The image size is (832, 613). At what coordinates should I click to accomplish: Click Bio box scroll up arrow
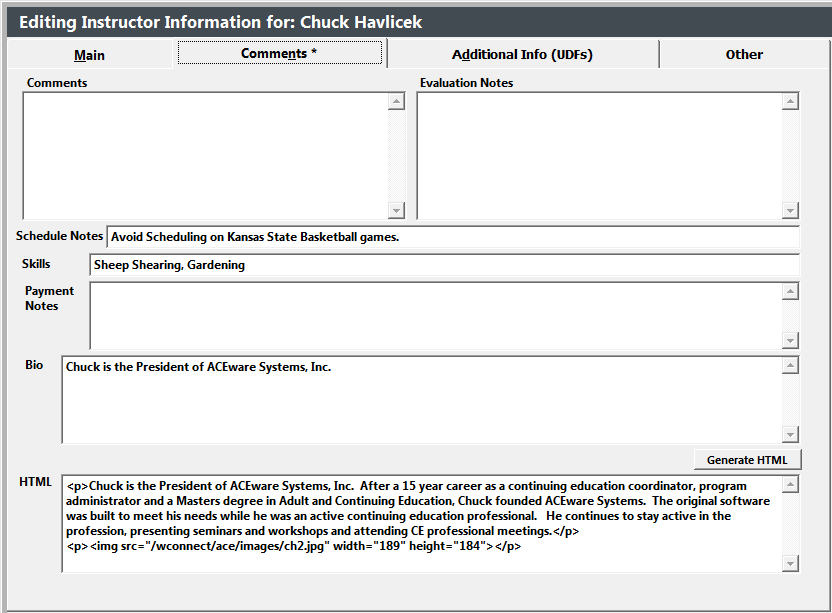[x=790, y=365]
